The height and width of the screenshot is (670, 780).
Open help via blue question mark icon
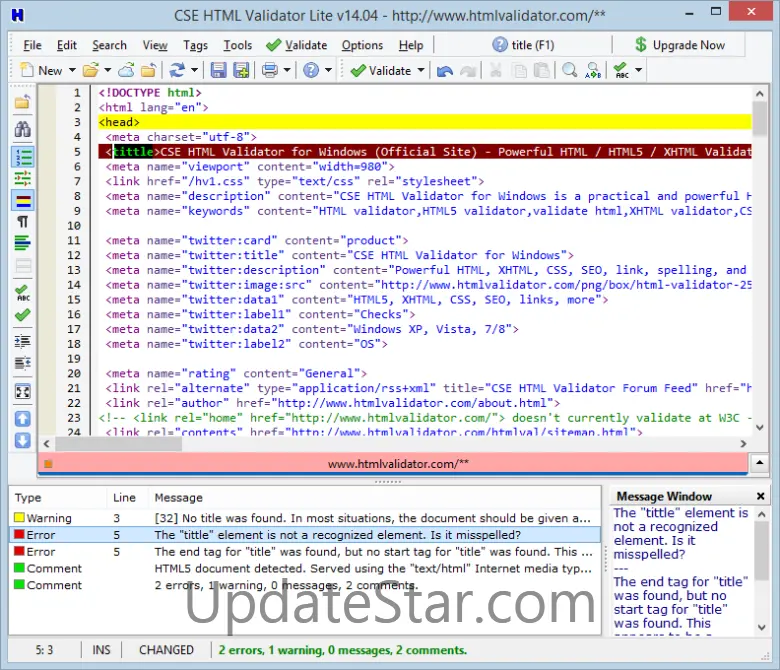point(311,71)
